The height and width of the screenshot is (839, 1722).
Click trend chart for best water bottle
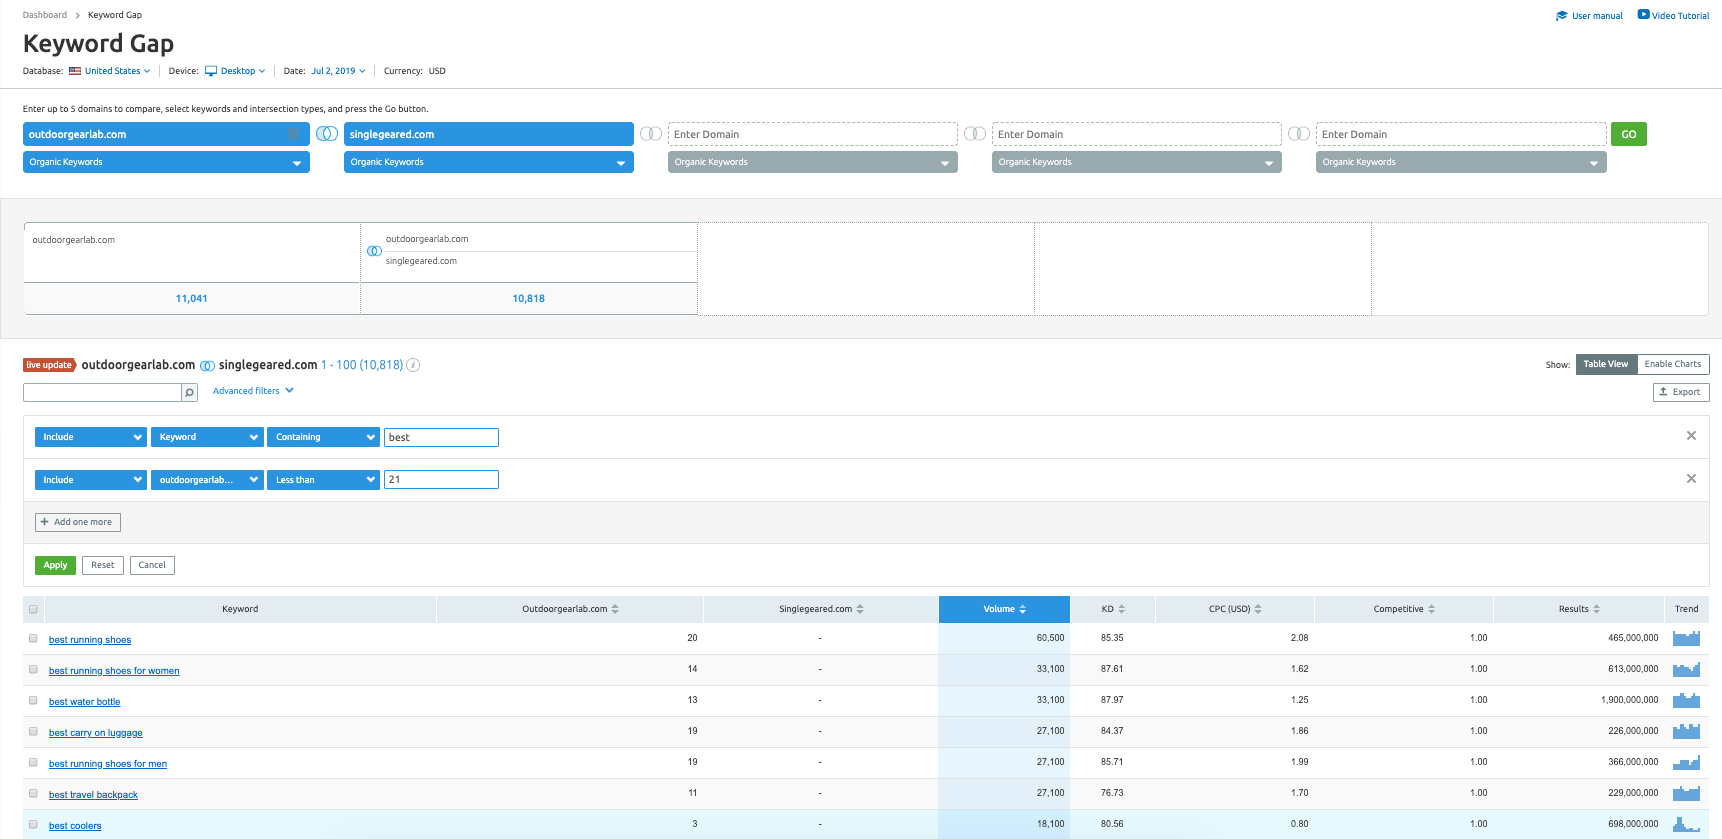1686,700
